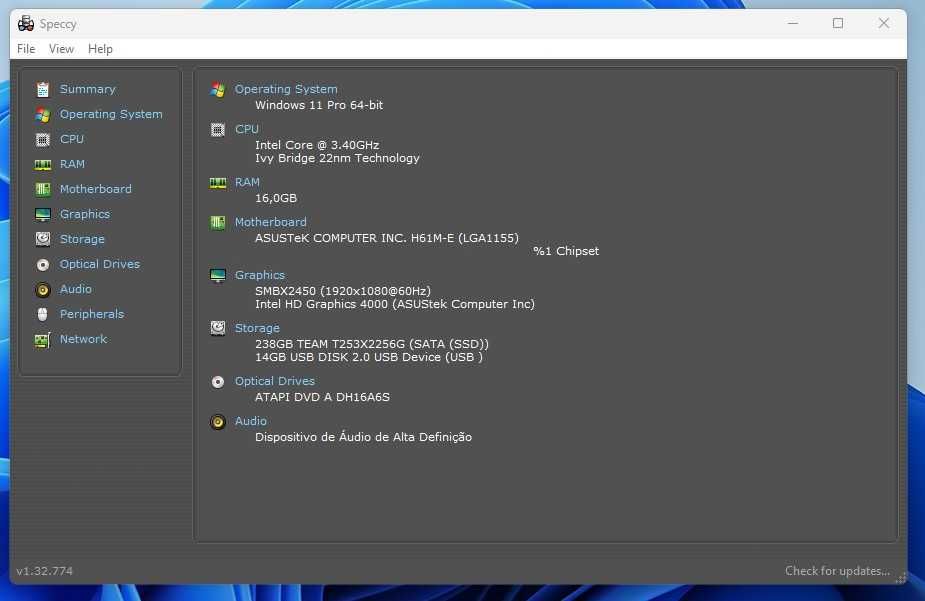Click ASUSTeK COMPUTER INC. H61M-E text
The image size is (925, 601).
click(x=387, y=238)
